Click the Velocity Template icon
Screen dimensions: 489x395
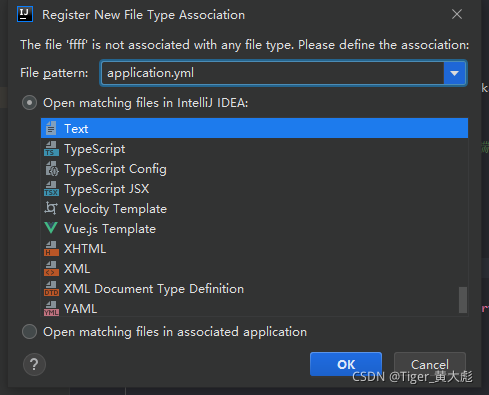click(x=51, y=208)
